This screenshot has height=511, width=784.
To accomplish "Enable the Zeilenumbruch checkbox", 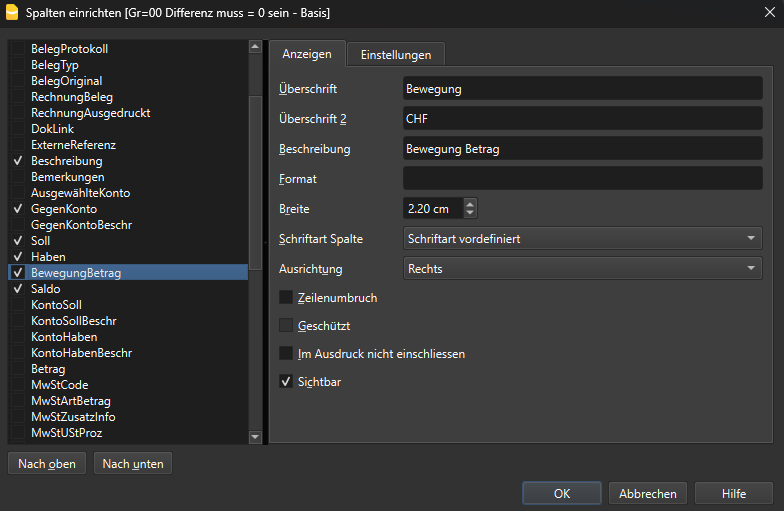I will click(x=286, y=298).
